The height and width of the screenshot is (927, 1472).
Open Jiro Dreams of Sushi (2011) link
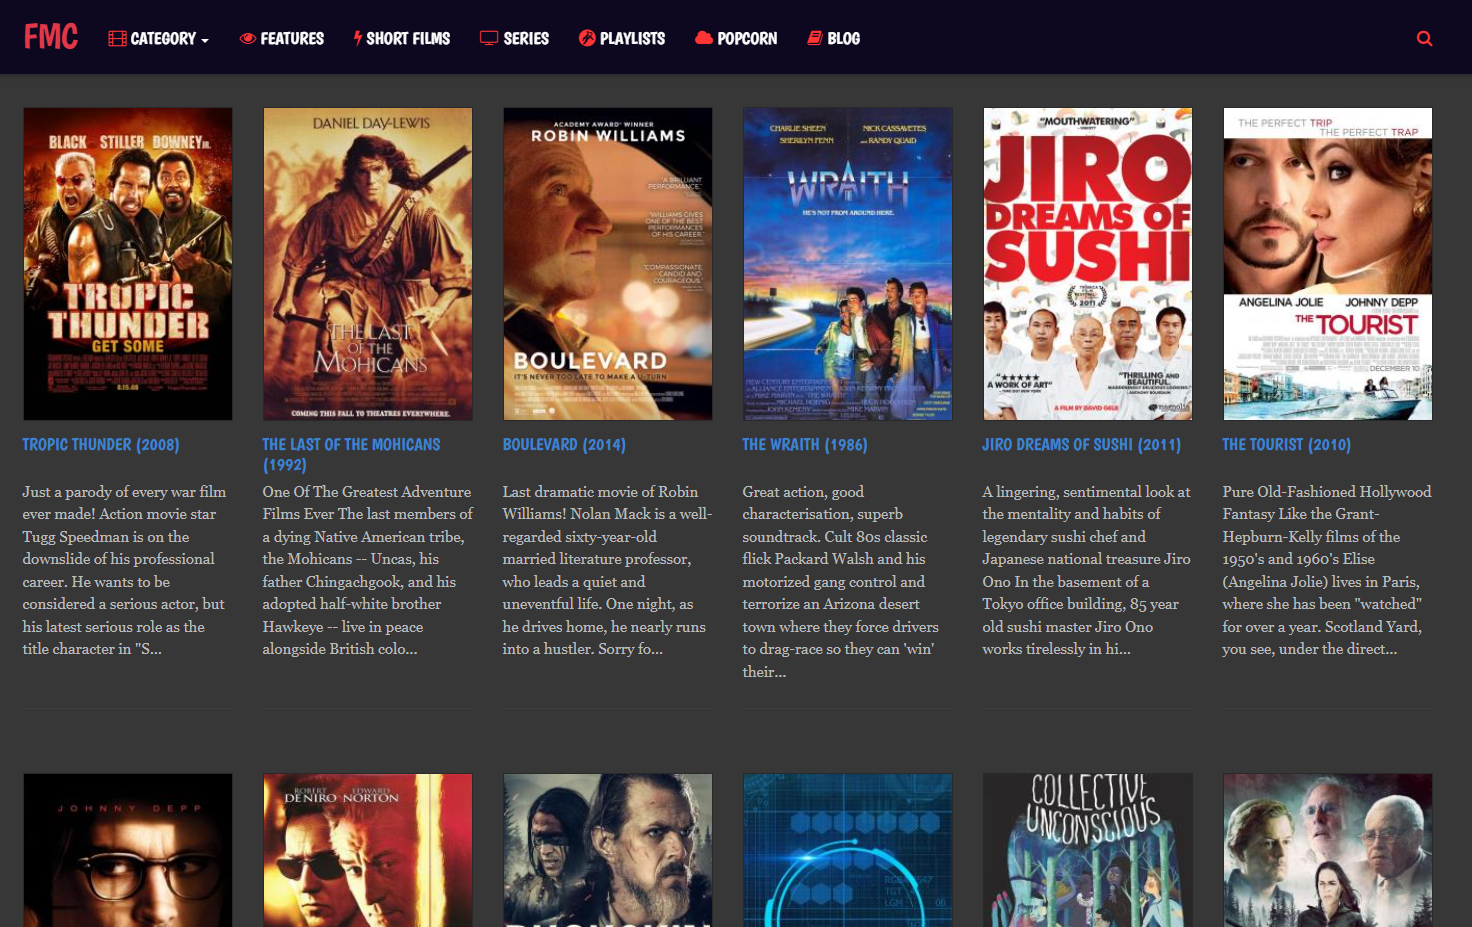[1081, 444]
